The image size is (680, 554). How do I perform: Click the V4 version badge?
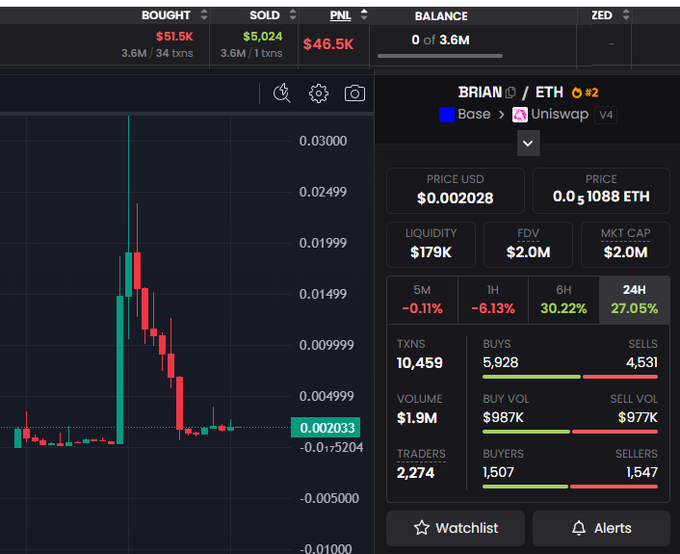click(x=606, y=115)
